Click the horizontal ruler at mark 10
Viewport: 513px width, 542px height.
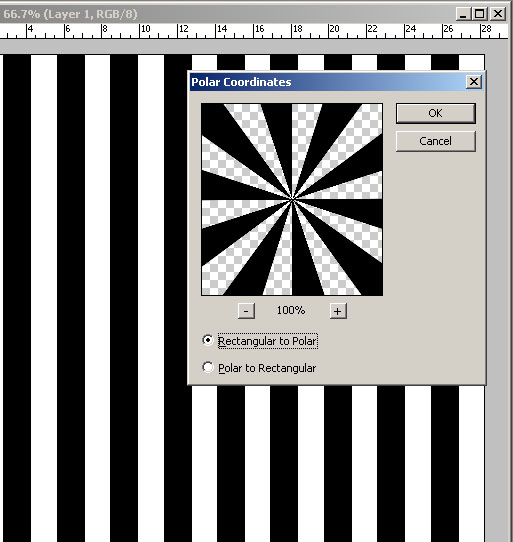coord(140,31)
